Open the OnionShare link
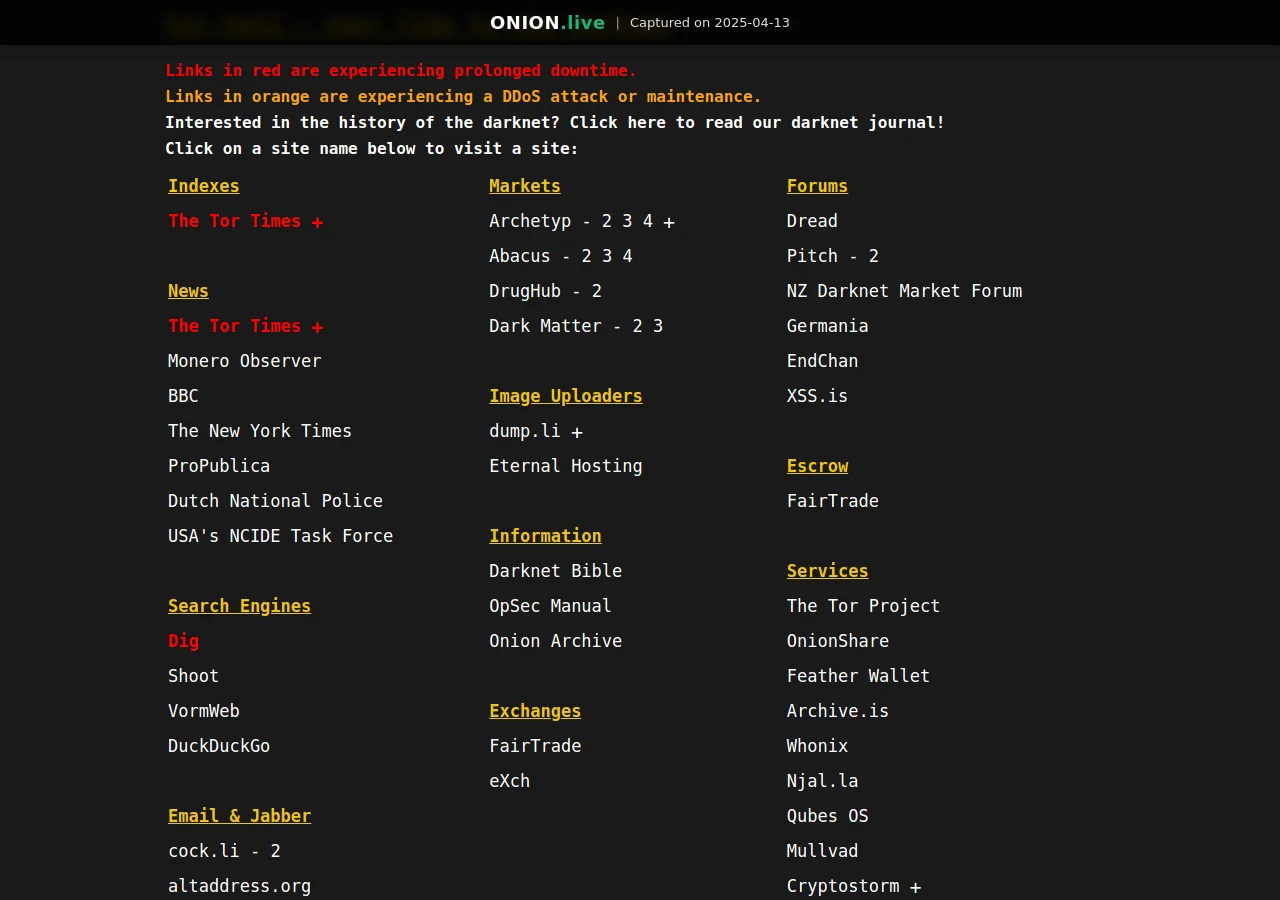 click(838, 641)
